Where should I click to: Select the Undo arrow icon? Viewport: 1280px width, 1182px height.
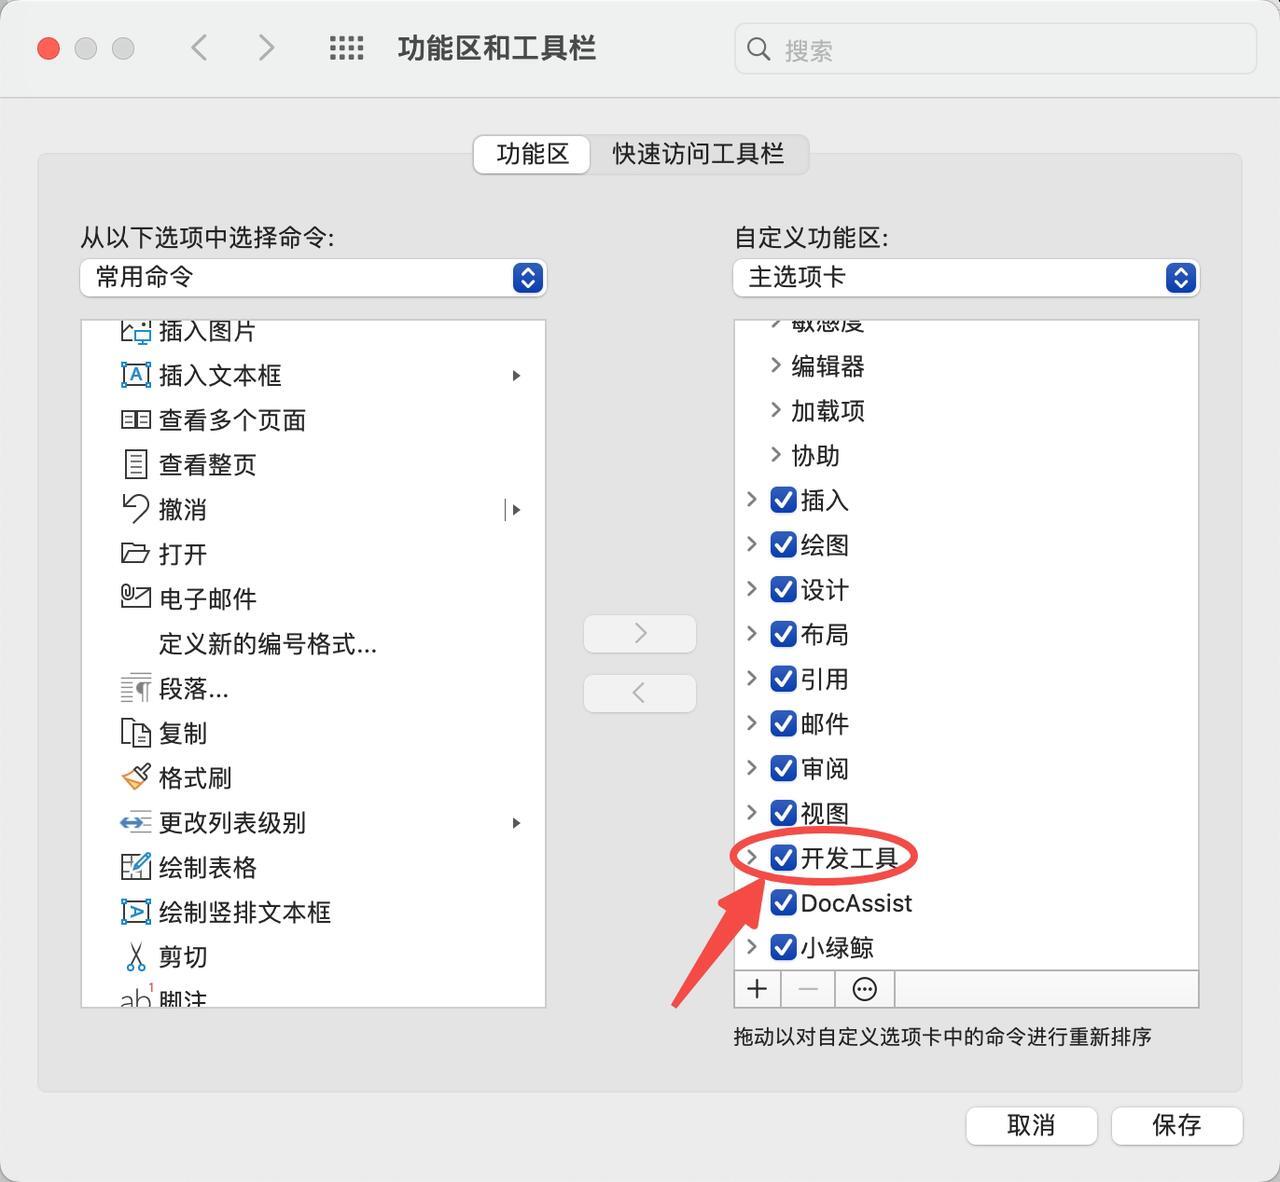(x=135, y=509)
